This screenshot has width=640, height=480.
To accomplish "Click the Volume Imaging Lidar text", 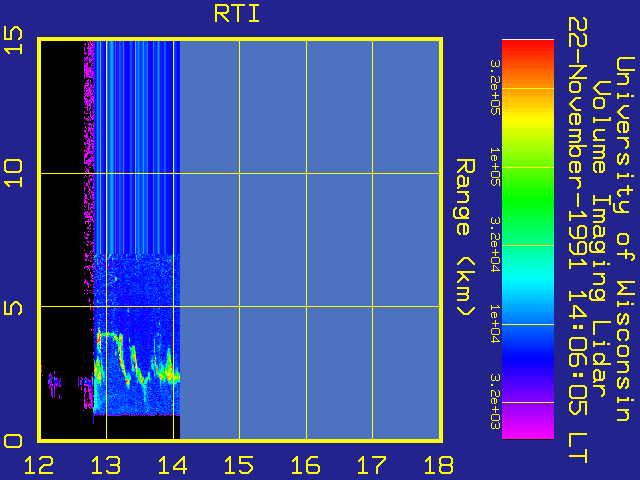I will pos(599,239).
